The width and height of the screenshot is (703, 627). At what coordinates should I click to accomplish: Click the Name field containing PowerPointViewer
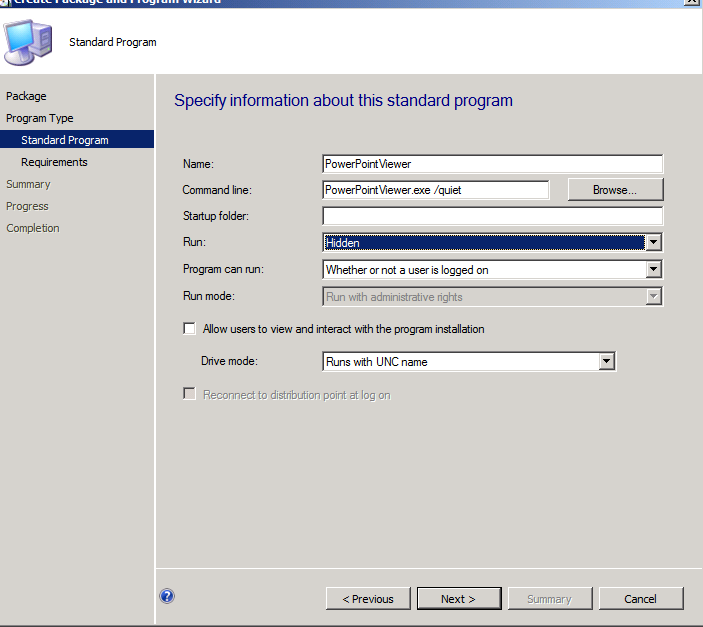click(x=492, y=164)
